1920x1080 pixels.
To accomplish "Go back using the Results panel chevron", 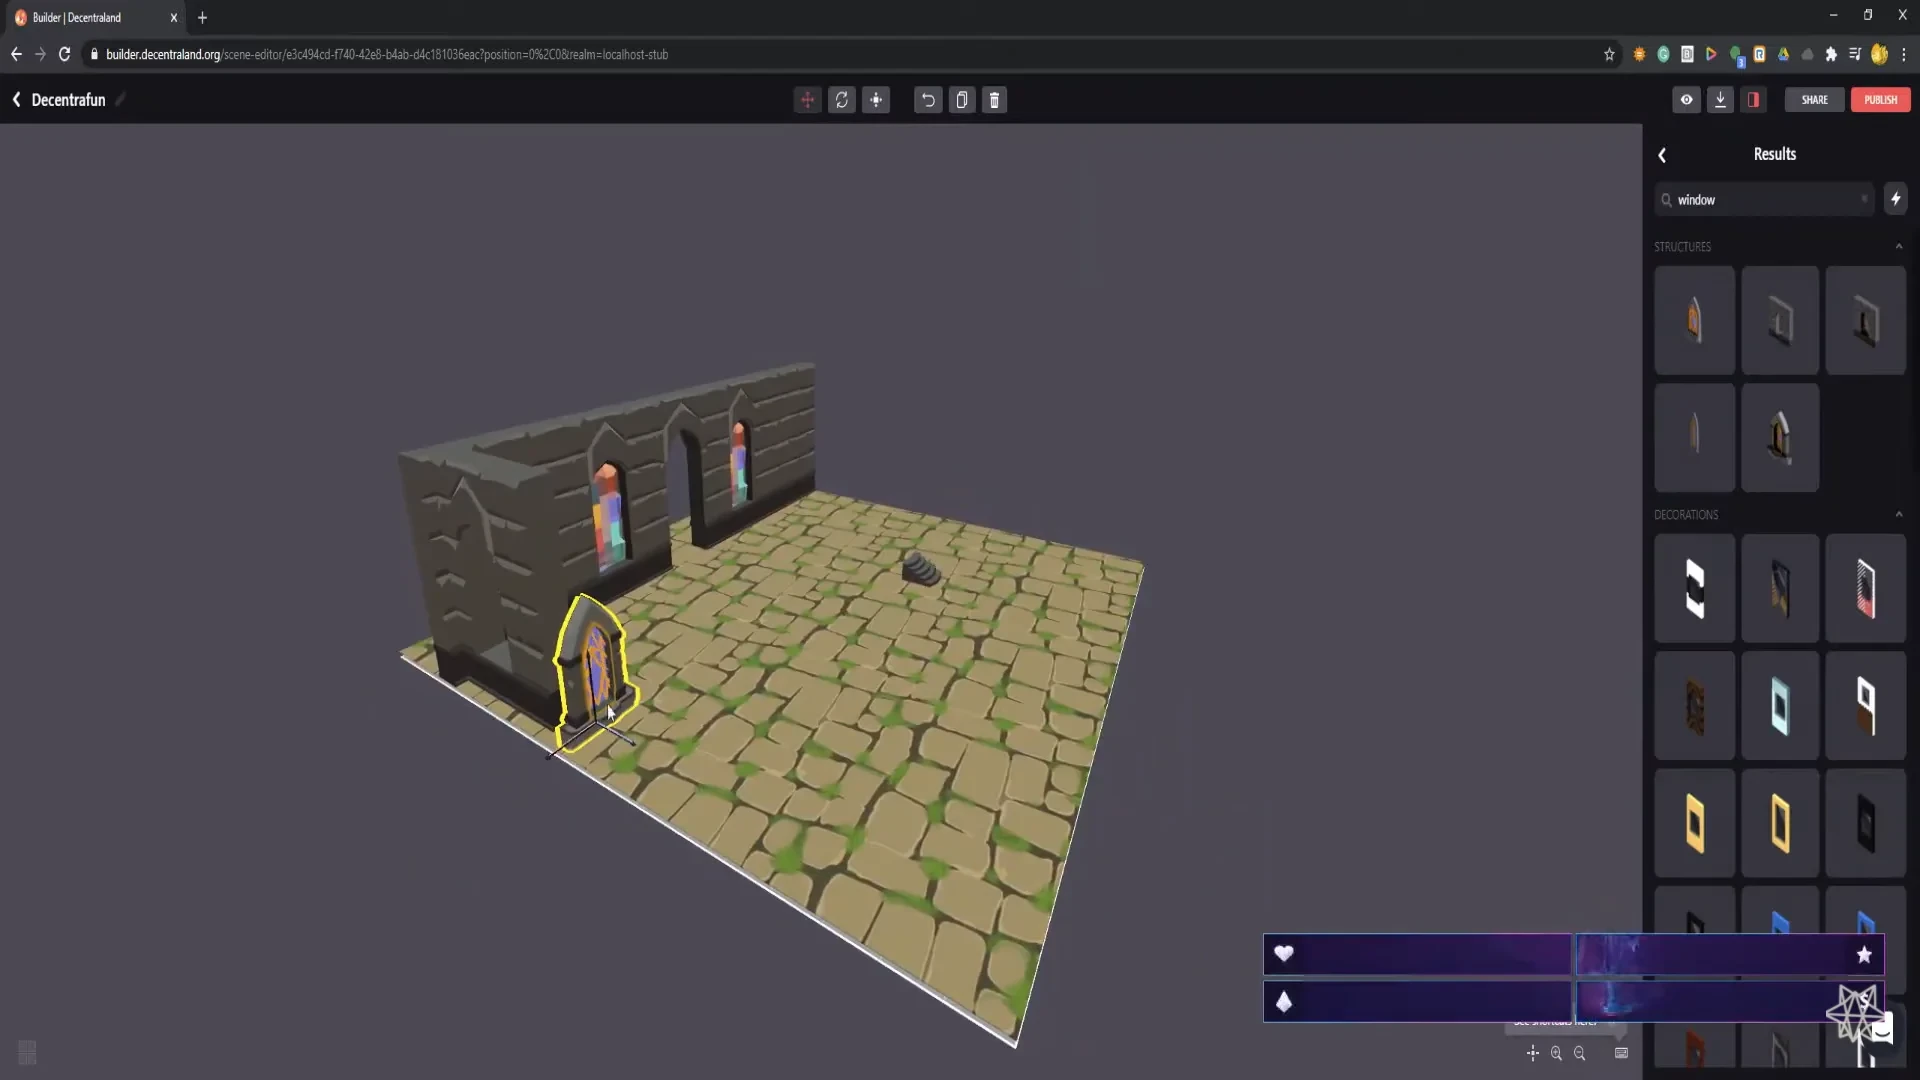I will (1662, 155).
